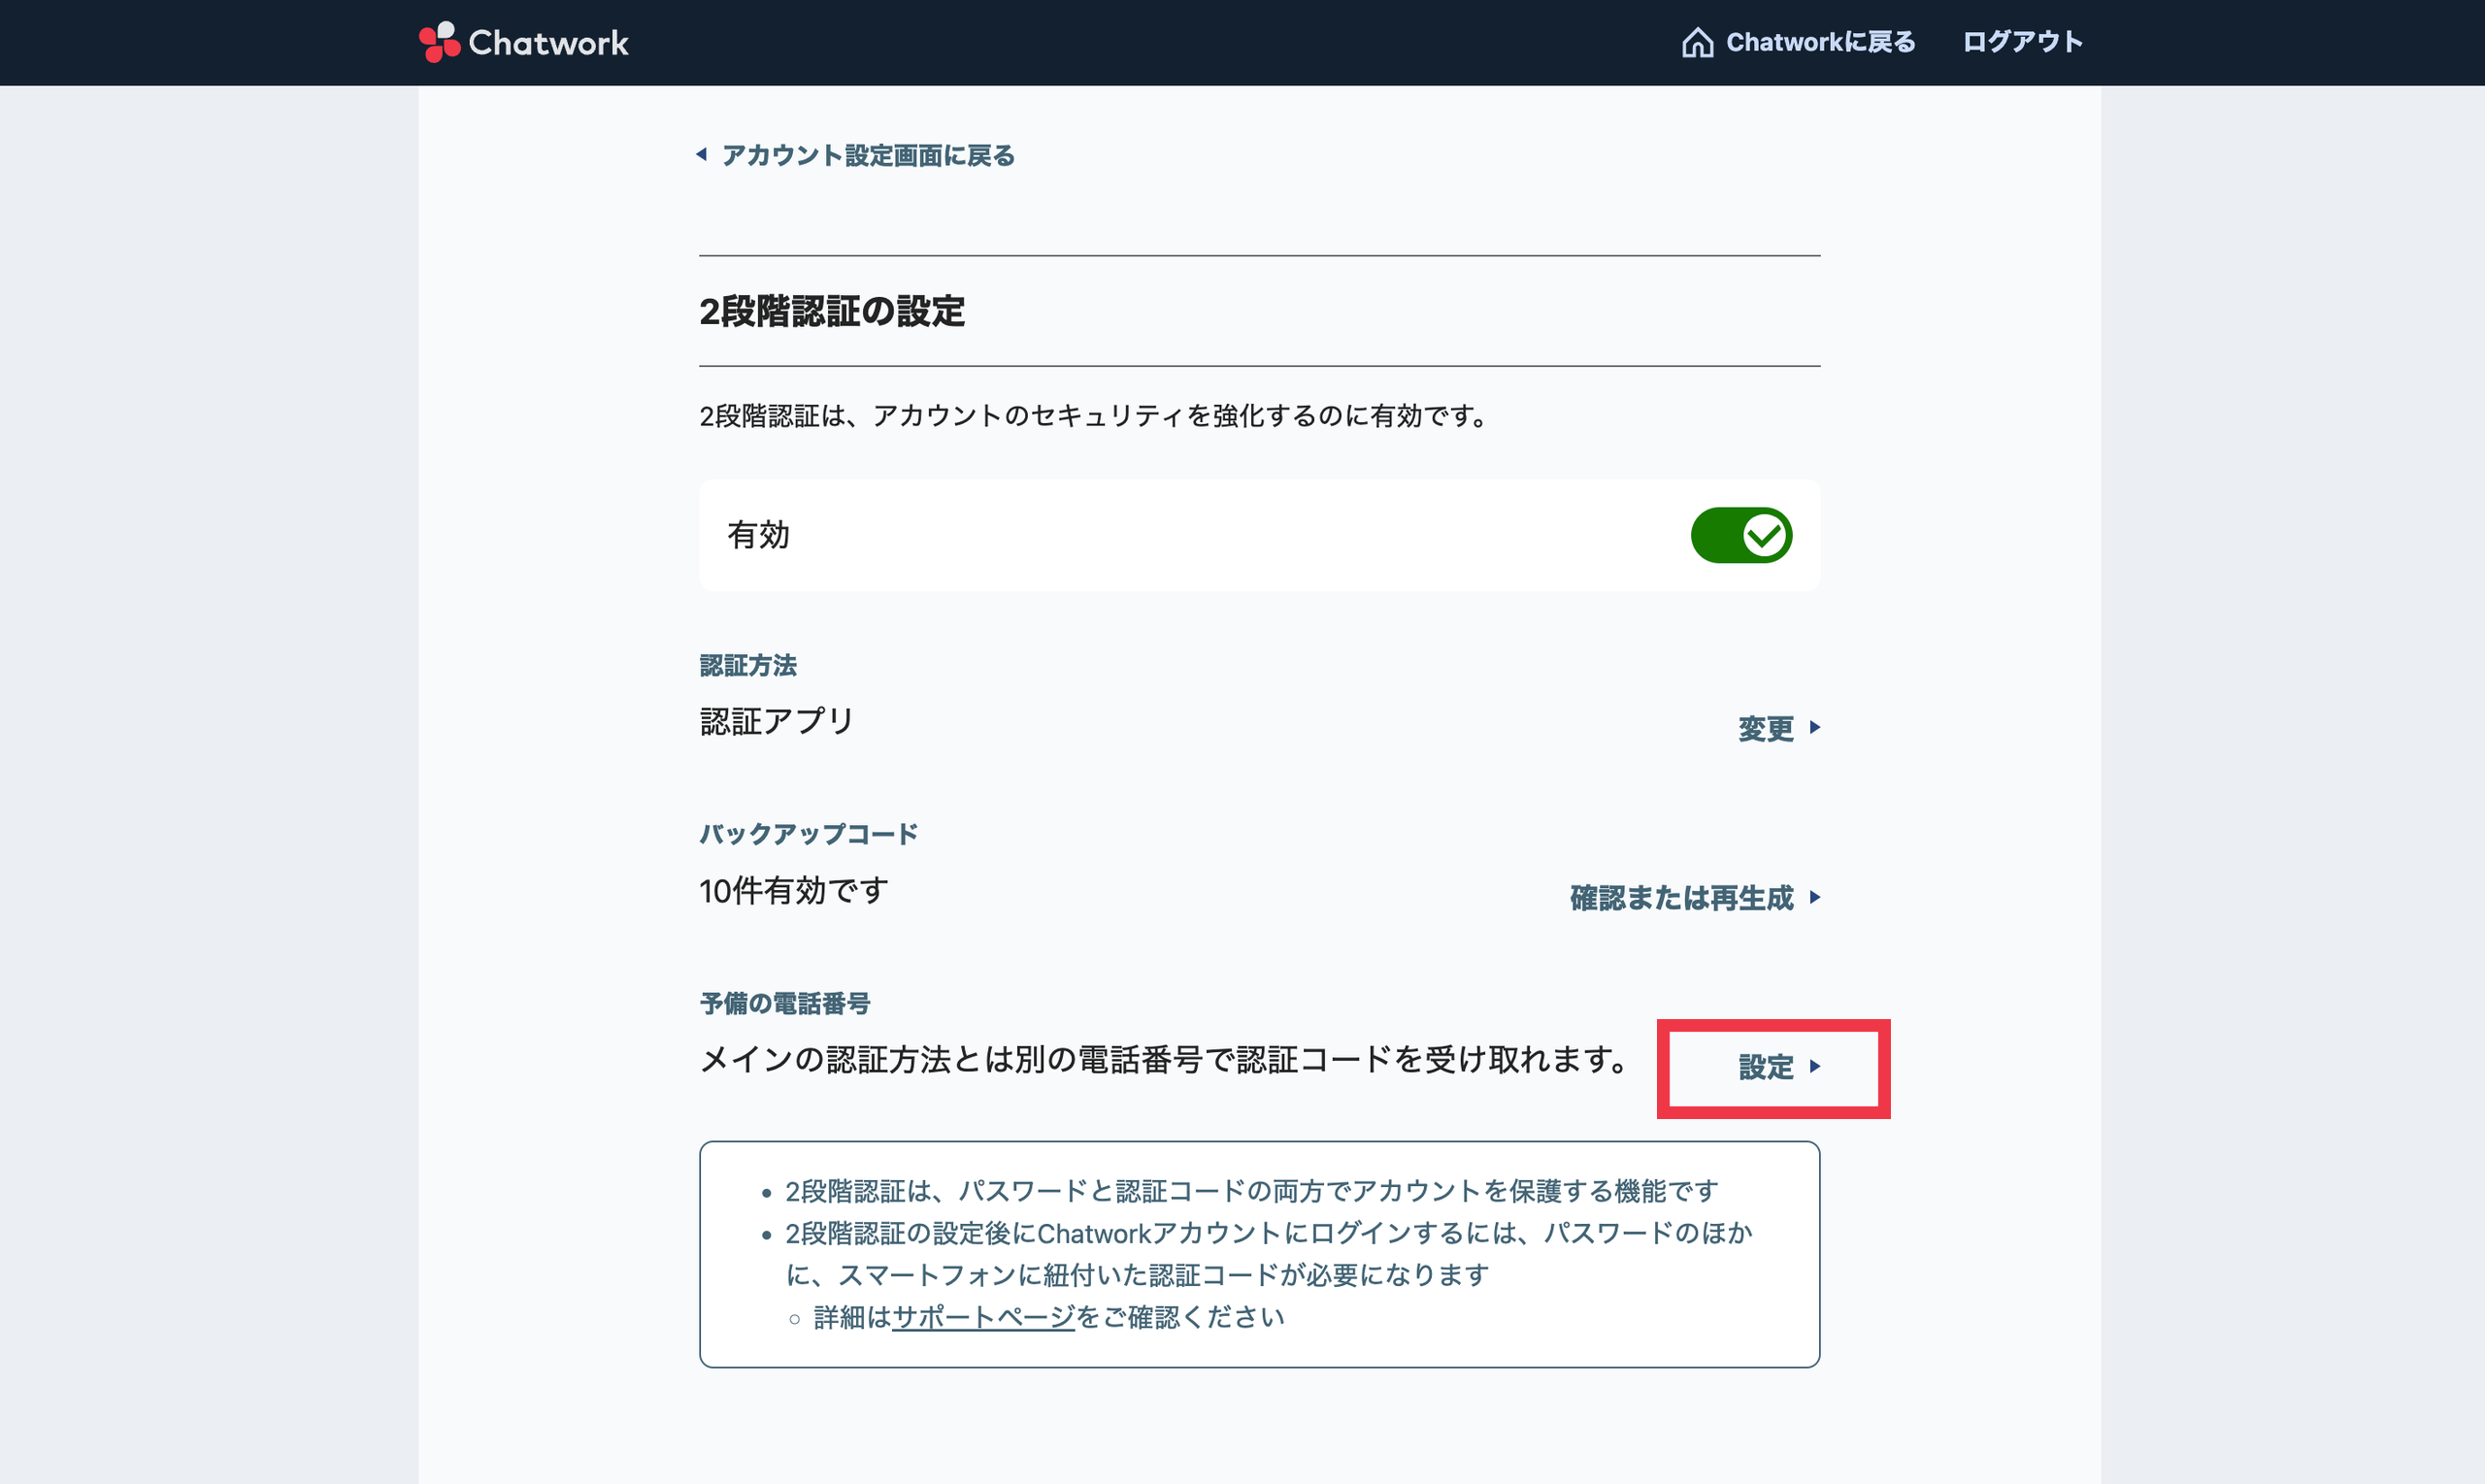Click ログアウト to sign out
The width and height of the screenshot is (2485, 1484).
point(2022,42)
